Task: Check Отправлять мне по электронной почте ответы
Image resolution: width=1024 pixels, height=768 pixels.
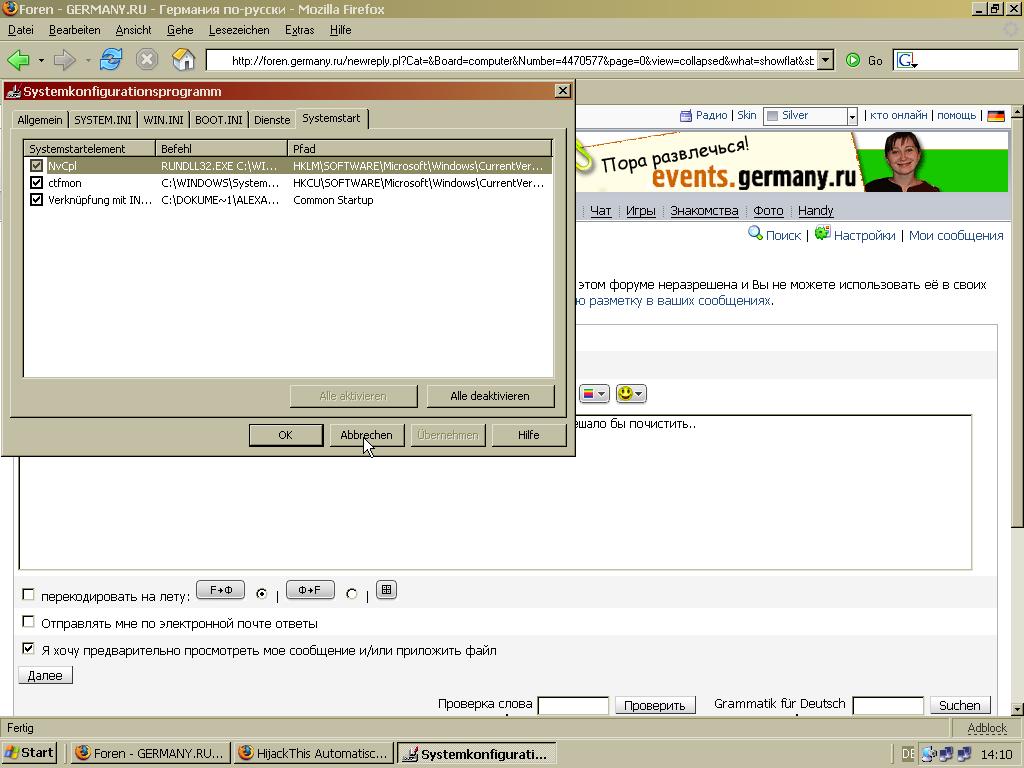Action: [x=28, y=622]
